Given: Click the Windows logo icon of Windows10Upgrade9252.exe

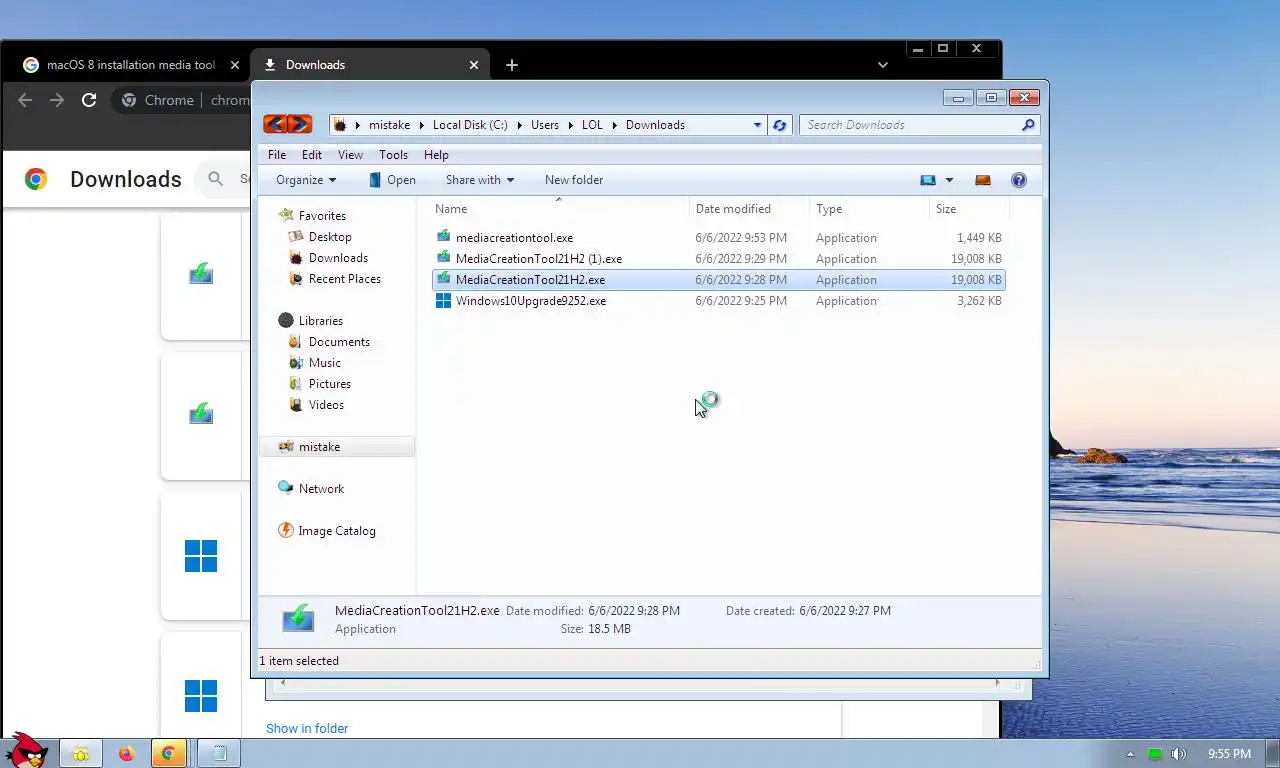Looking at the screenshot, I should [444, 300].
